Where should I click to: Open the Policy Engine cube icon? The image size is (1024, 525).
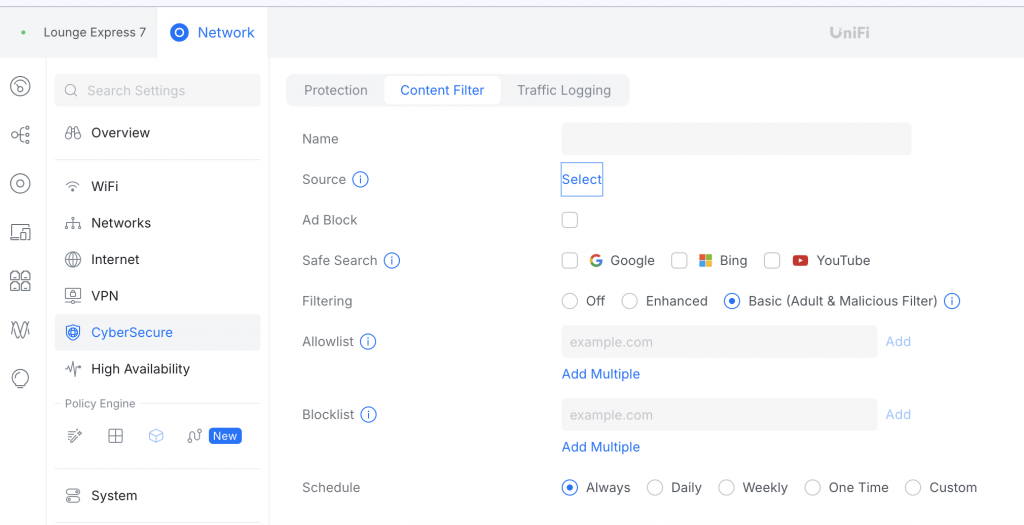(x=155, y=436)
